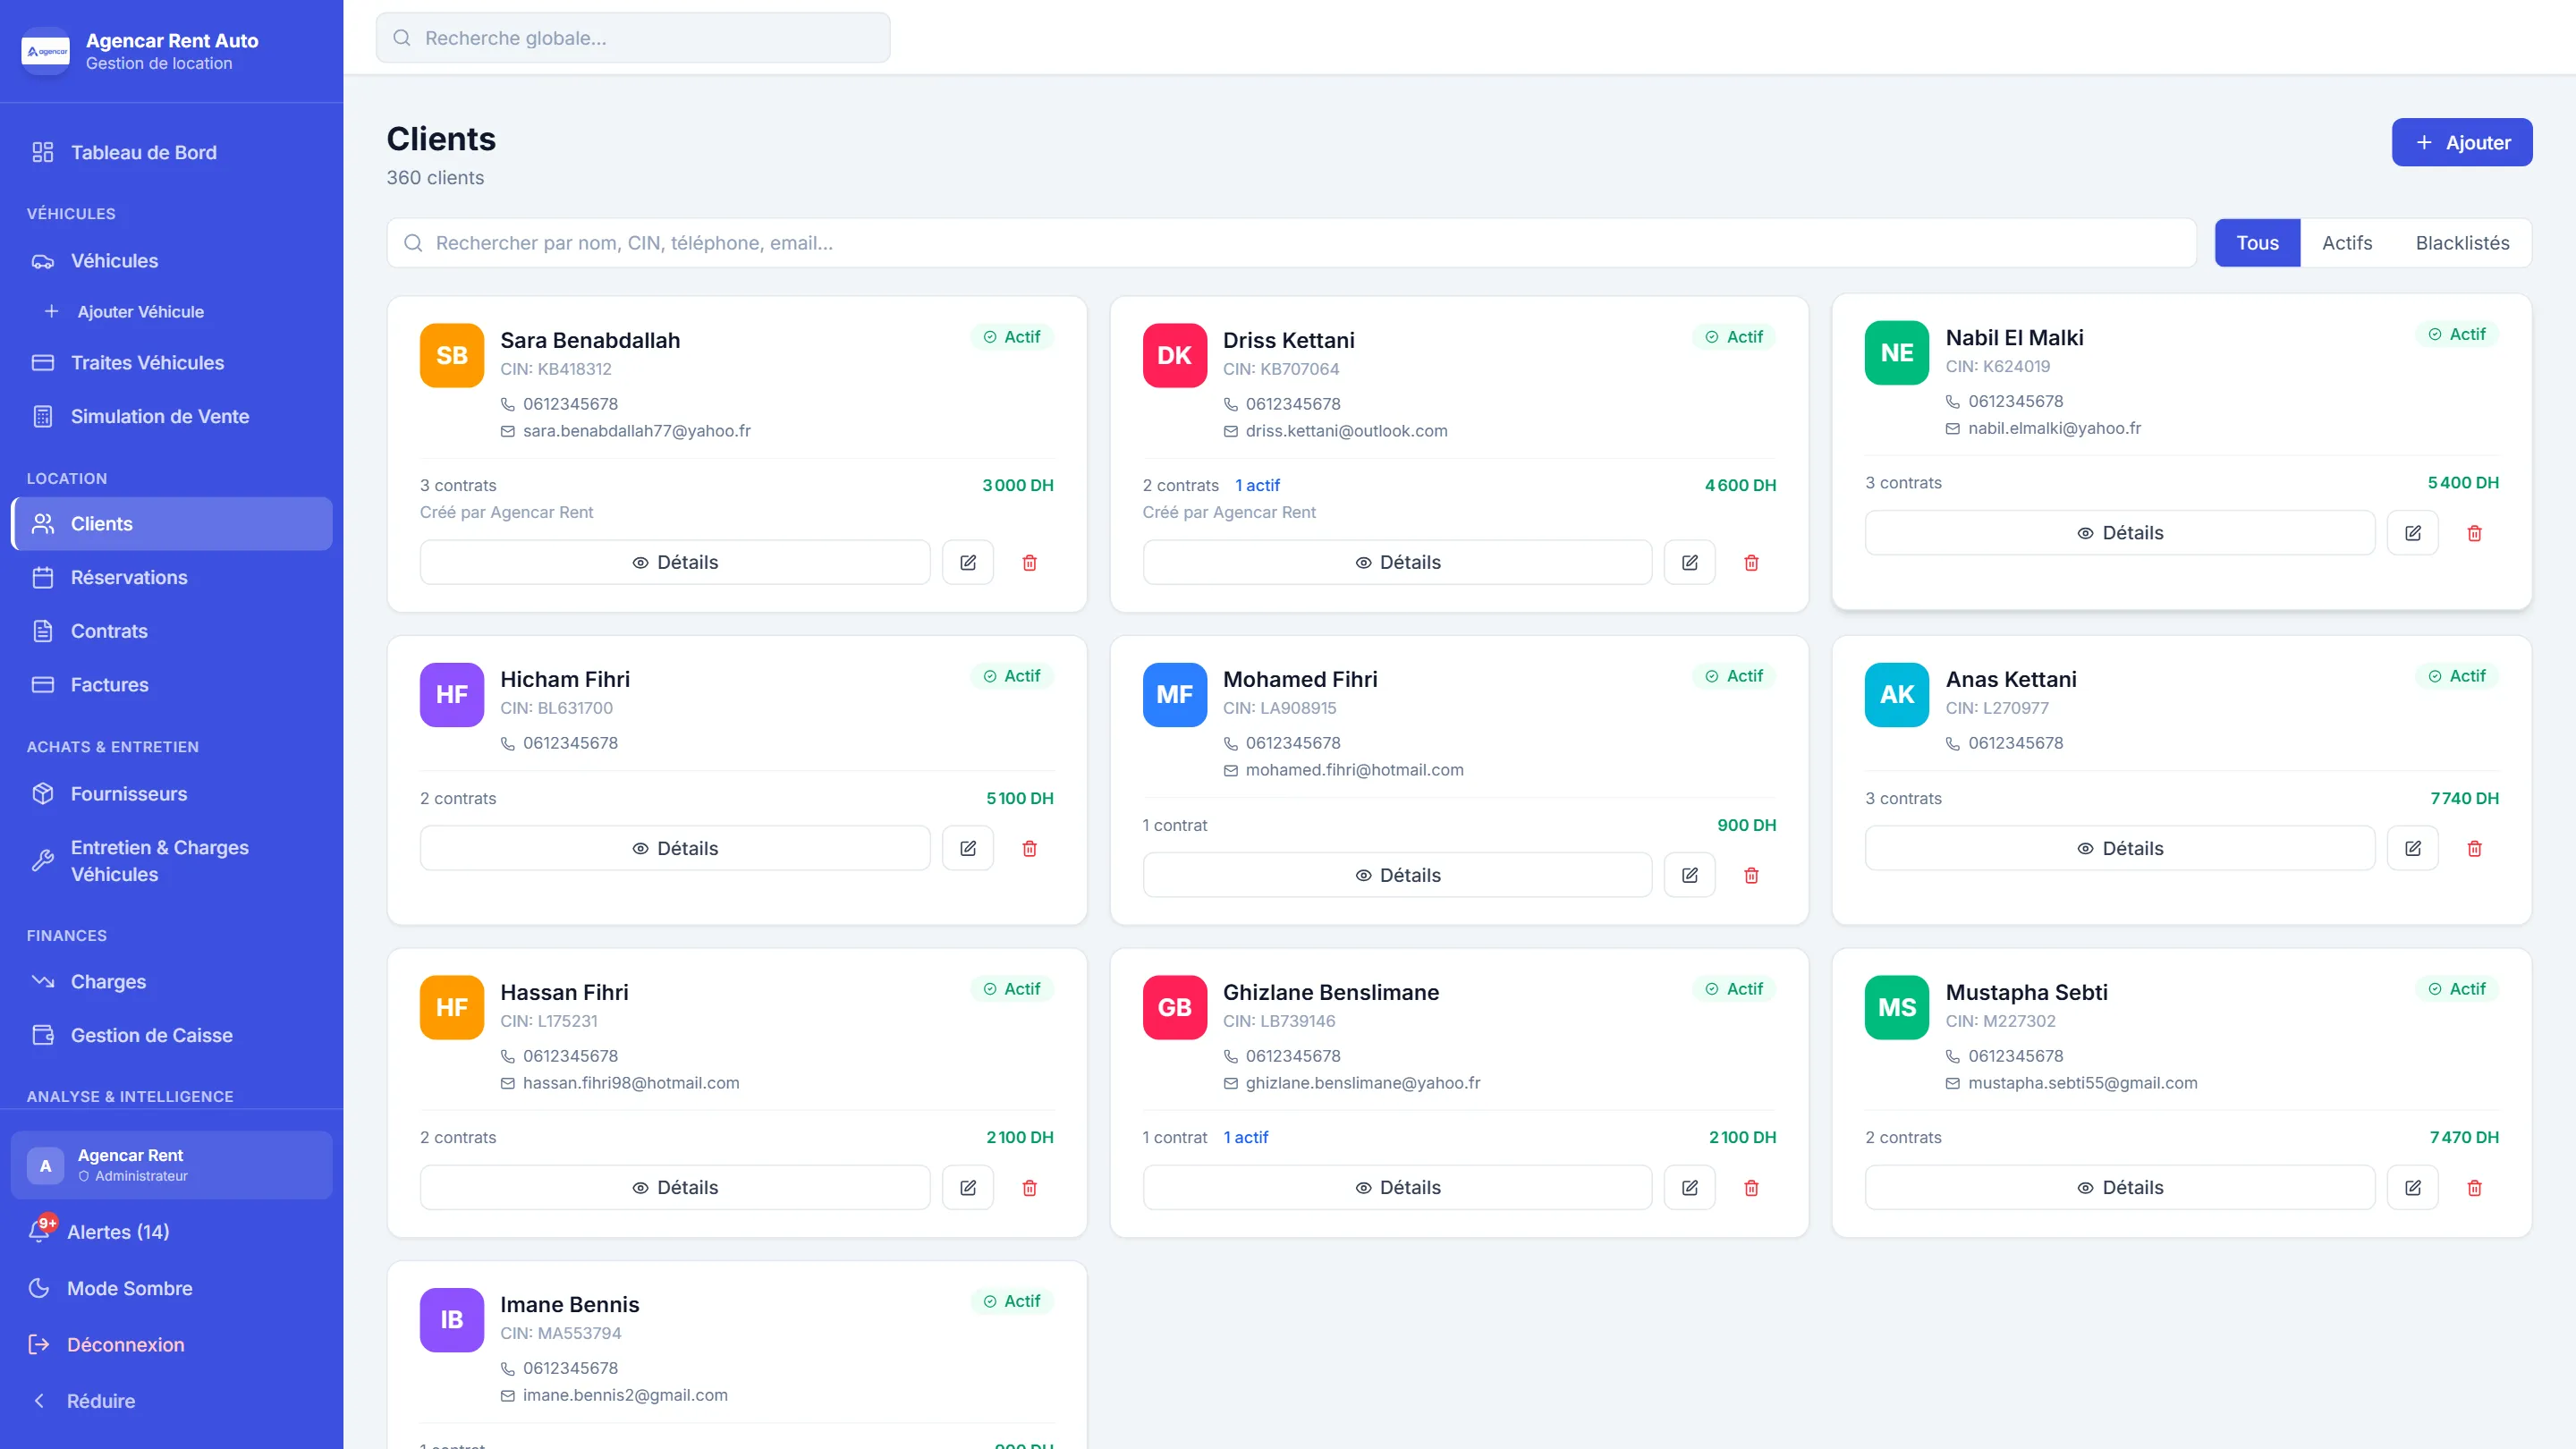This screenshot has height=1449, width=2576.
Task: Click the DK avatar of Driss Kettani
Action: click(1174, 355)
